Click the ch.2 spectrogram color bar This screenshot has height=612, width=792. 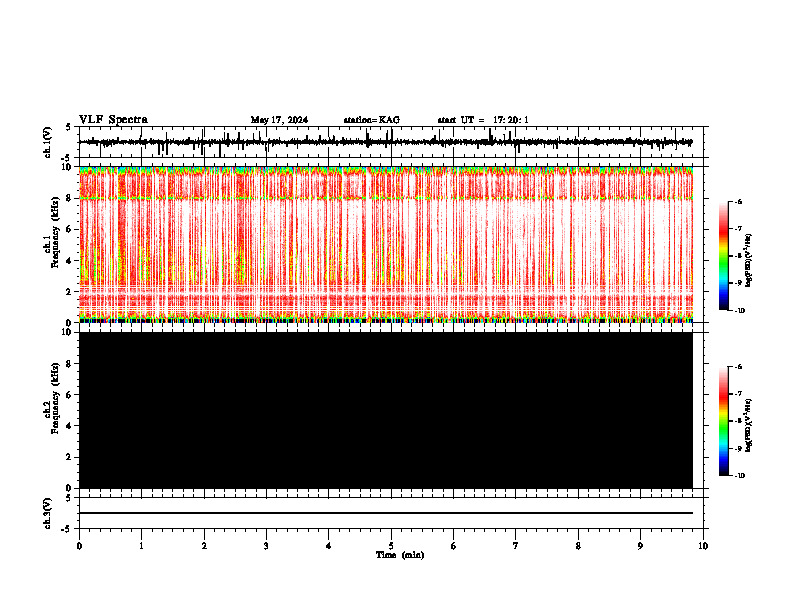(x=723, y=421)
